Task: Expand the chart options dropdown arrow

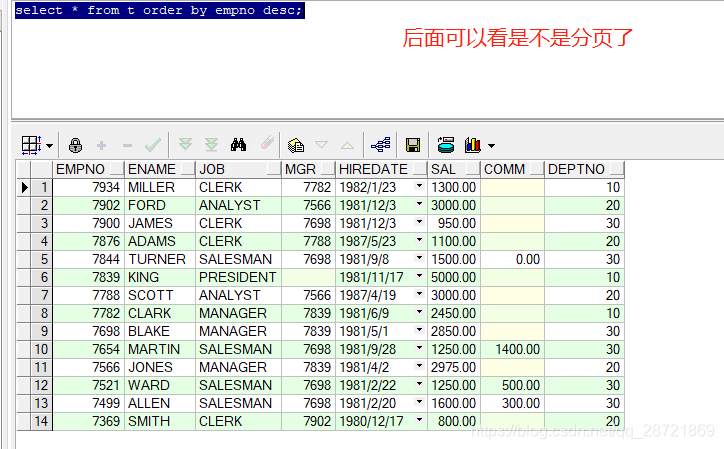Action: 491,146
